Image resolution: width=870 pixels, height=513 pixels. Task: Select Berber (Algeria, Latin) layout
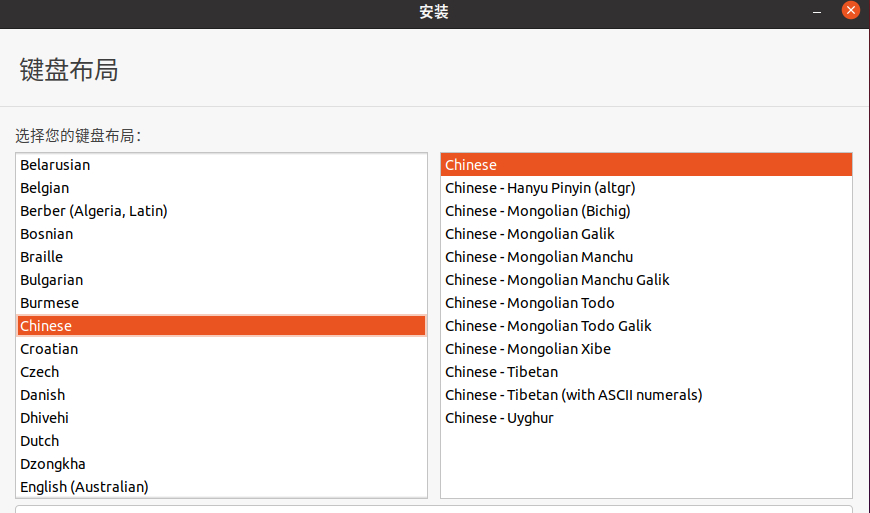point(221,211)
